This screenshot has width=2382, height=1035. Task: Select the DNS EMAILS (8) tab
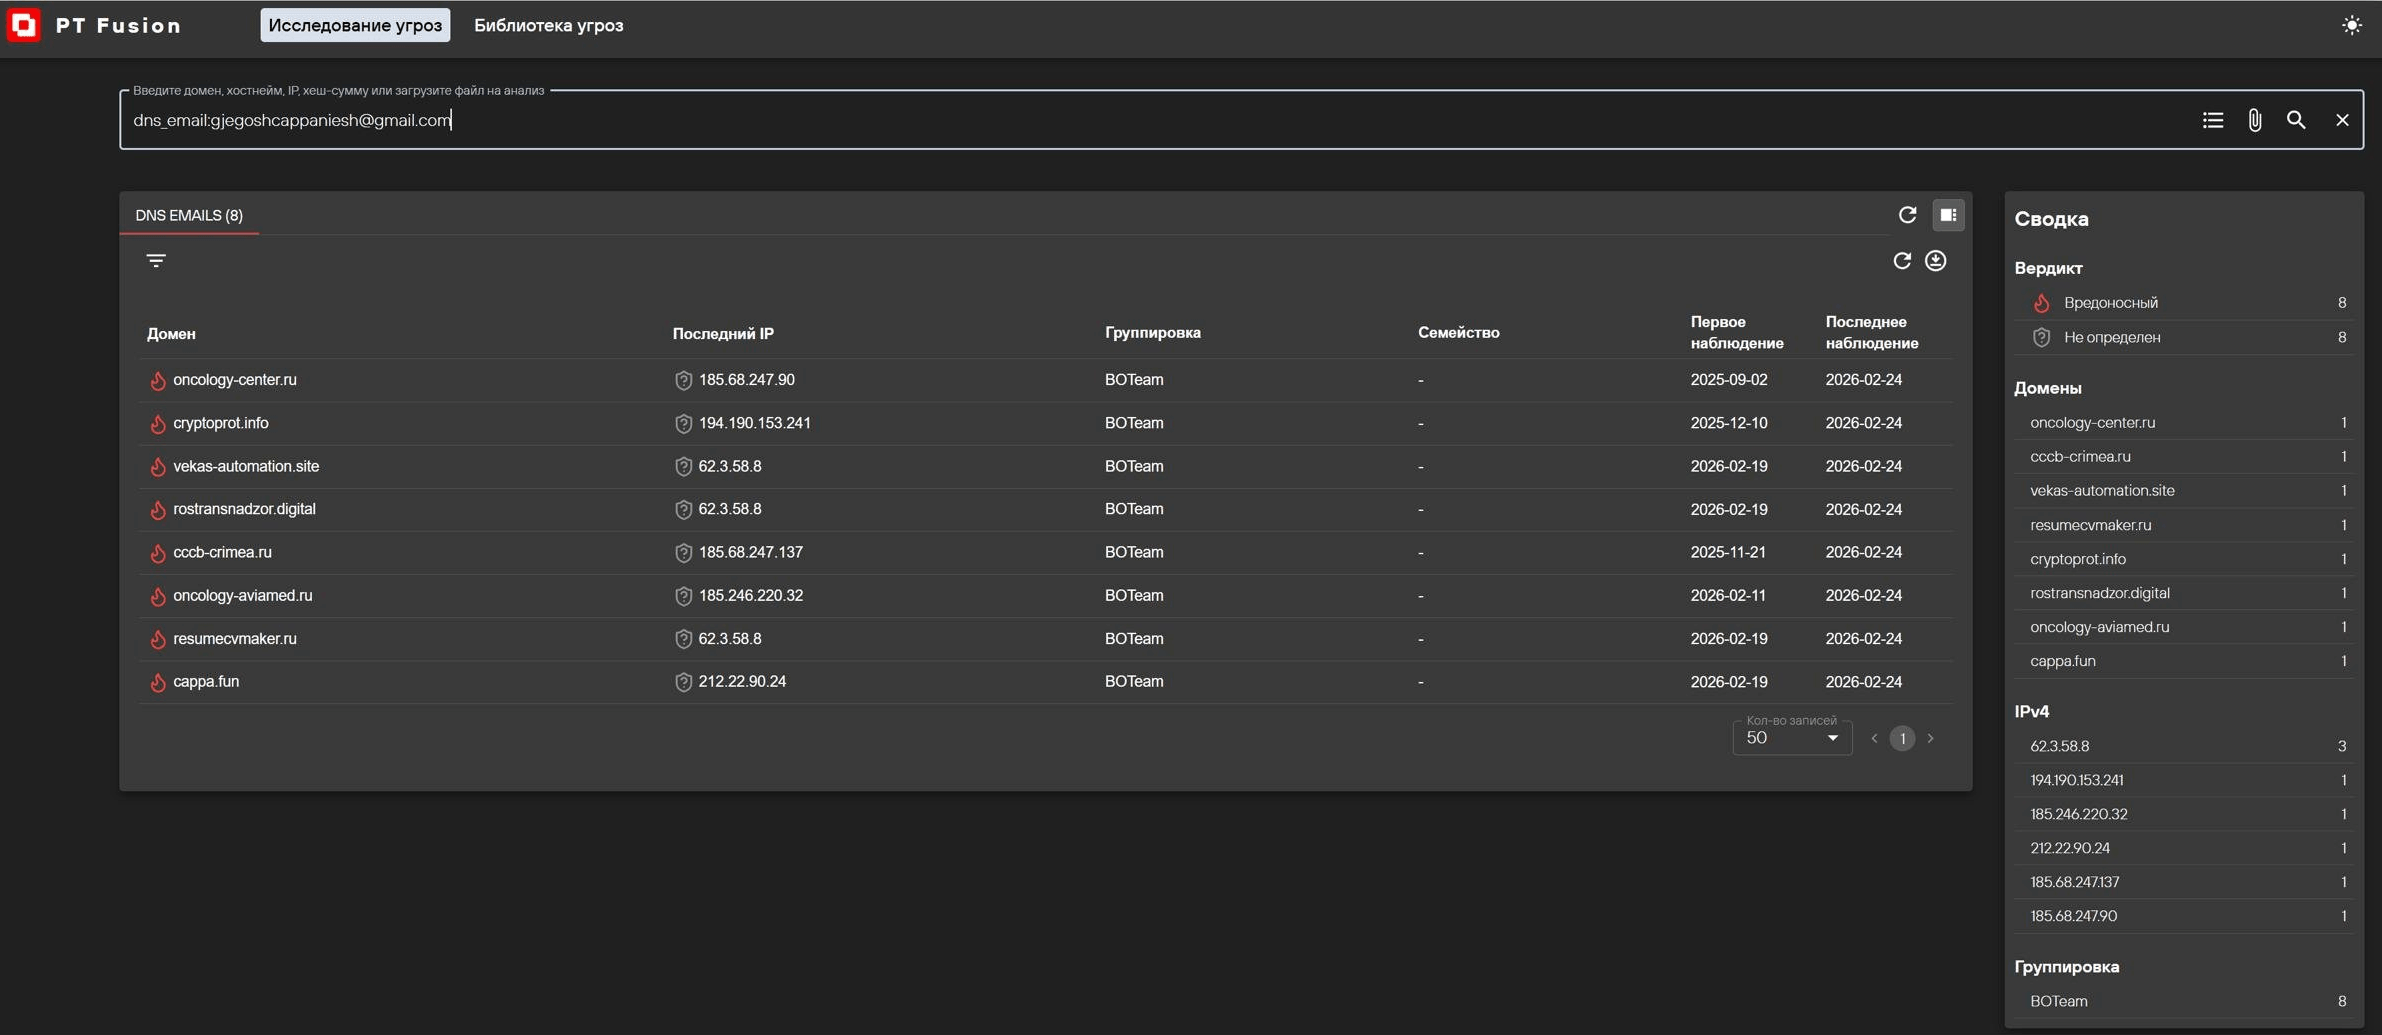(x=189, y=215)
